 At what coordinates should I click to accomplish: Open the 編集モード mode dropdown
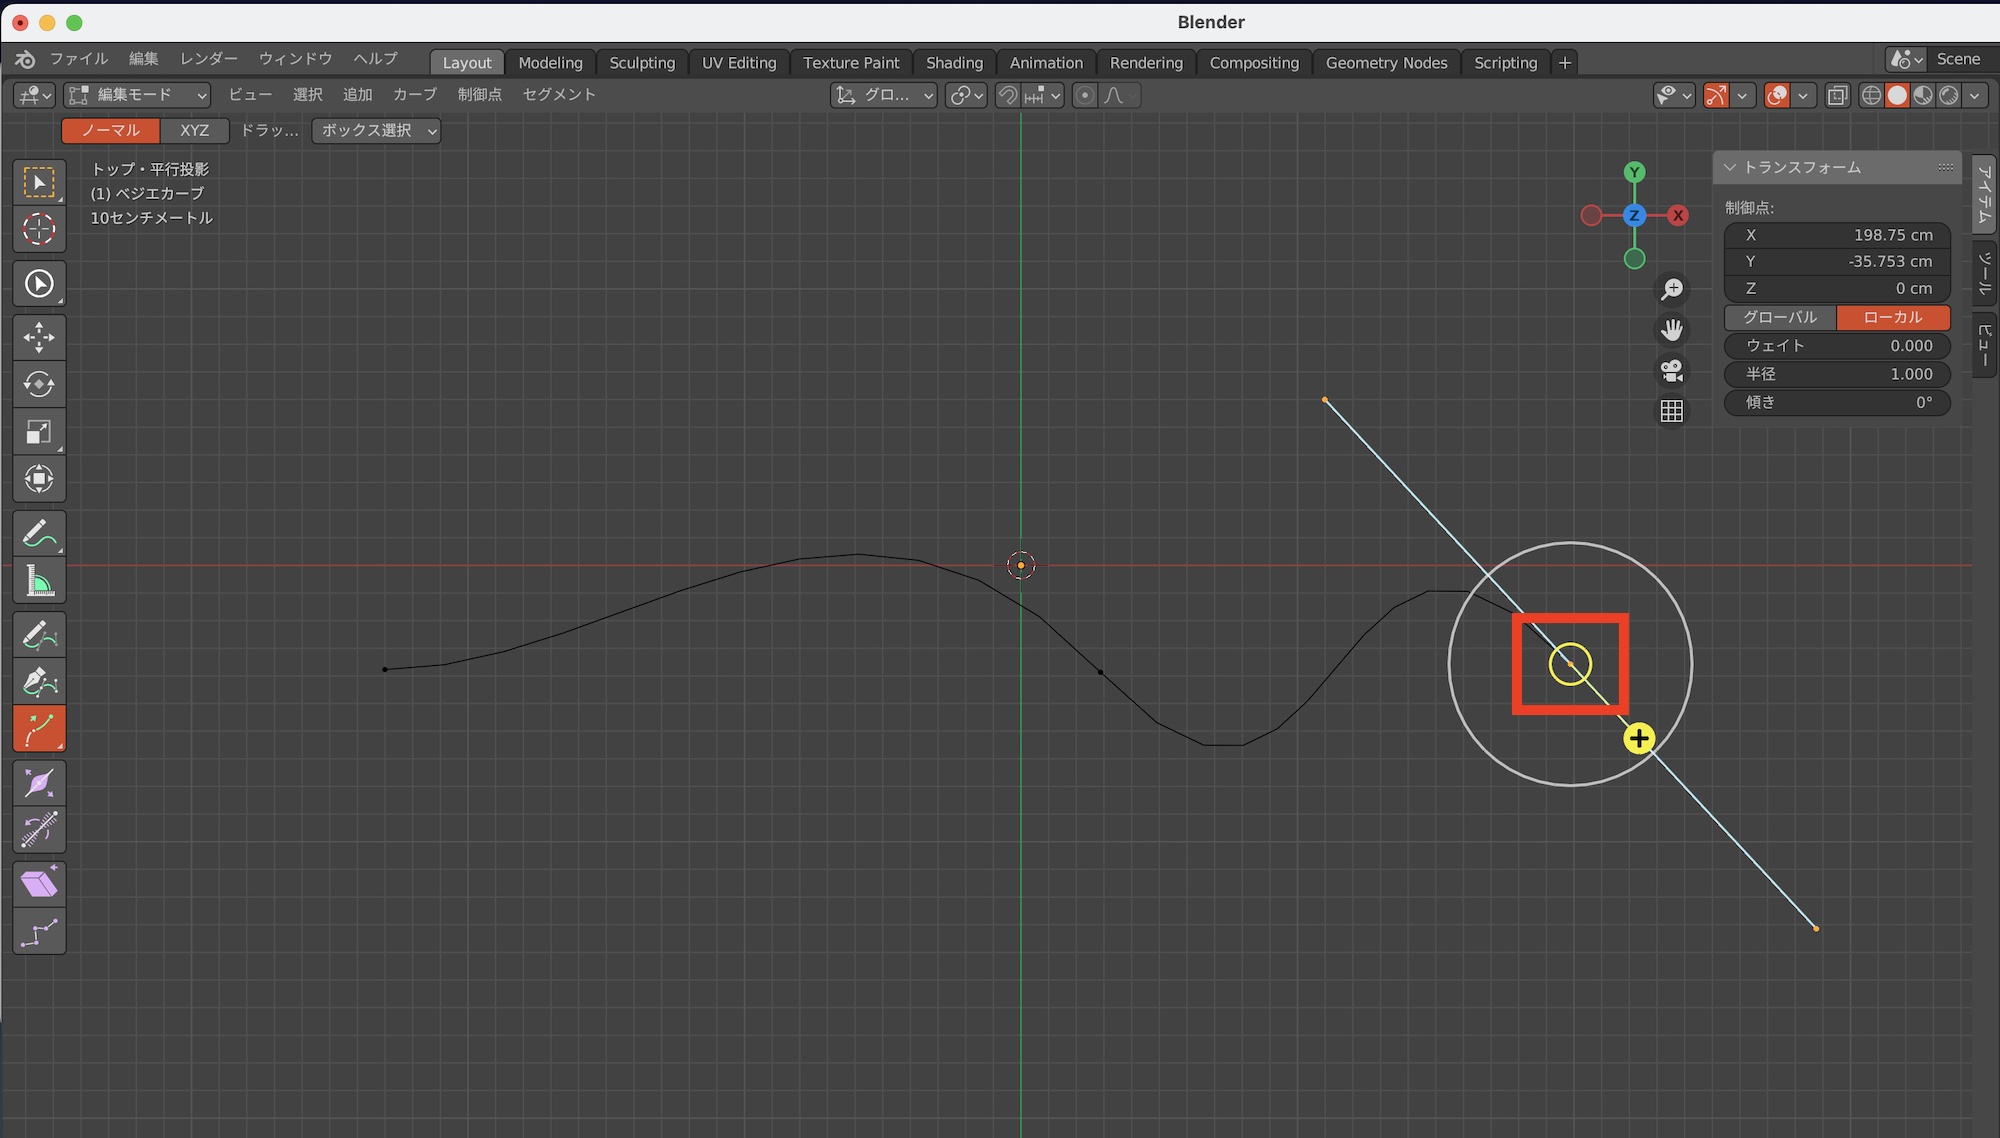tap(137, 95)
